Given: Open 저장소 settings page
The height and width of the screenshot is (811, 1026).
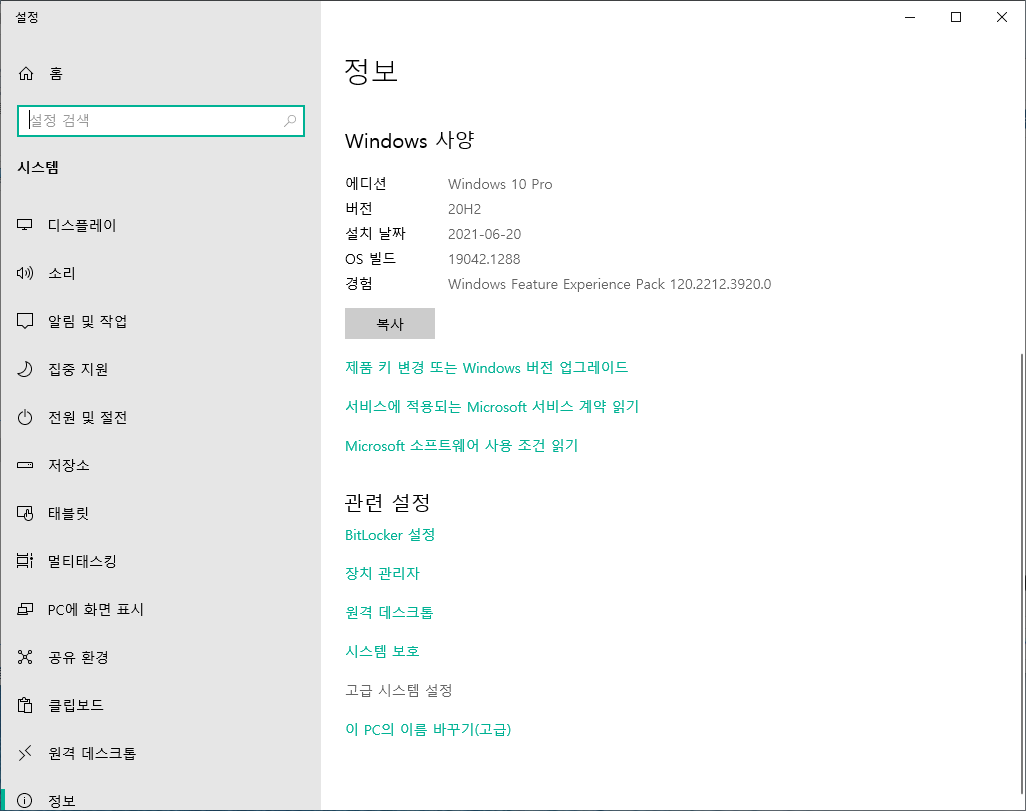Looking at the screenshot, I should click(x=160, y=465).
